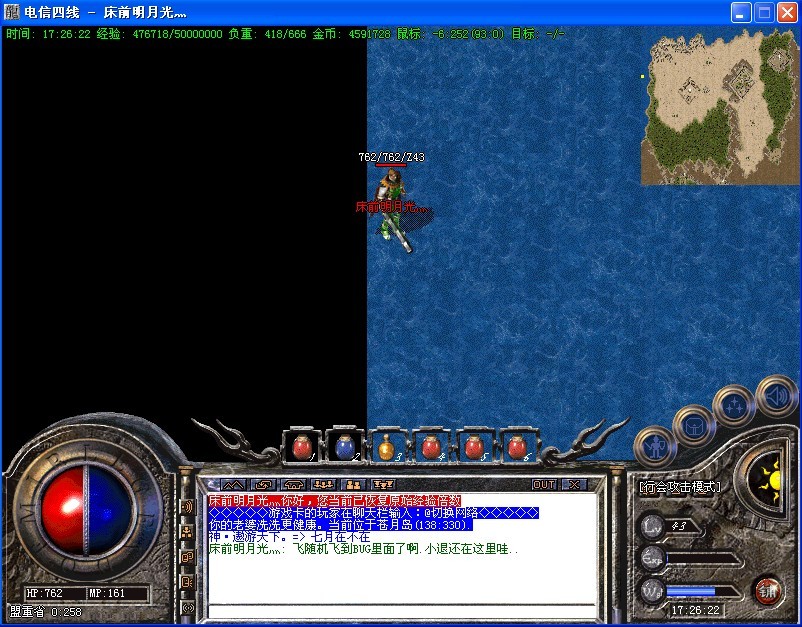Click the Lv level indicator icon
Viewport: 802px width, 627px height.
point(653,526)
